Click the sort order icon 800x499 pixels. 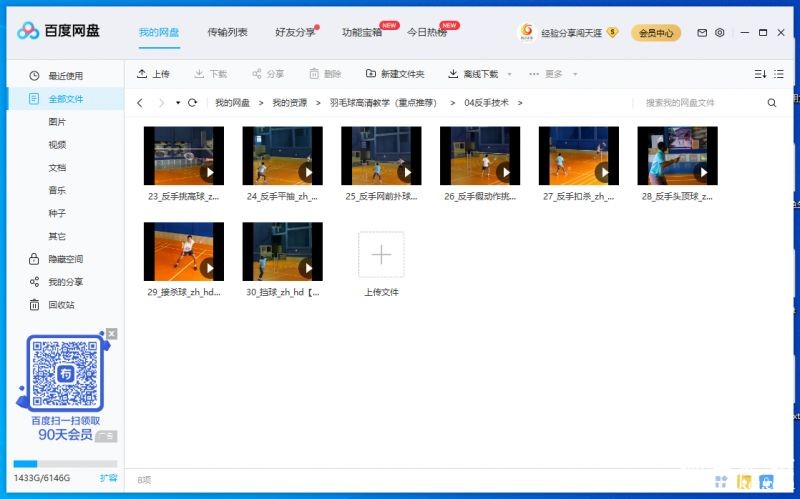tap(760, 74)
